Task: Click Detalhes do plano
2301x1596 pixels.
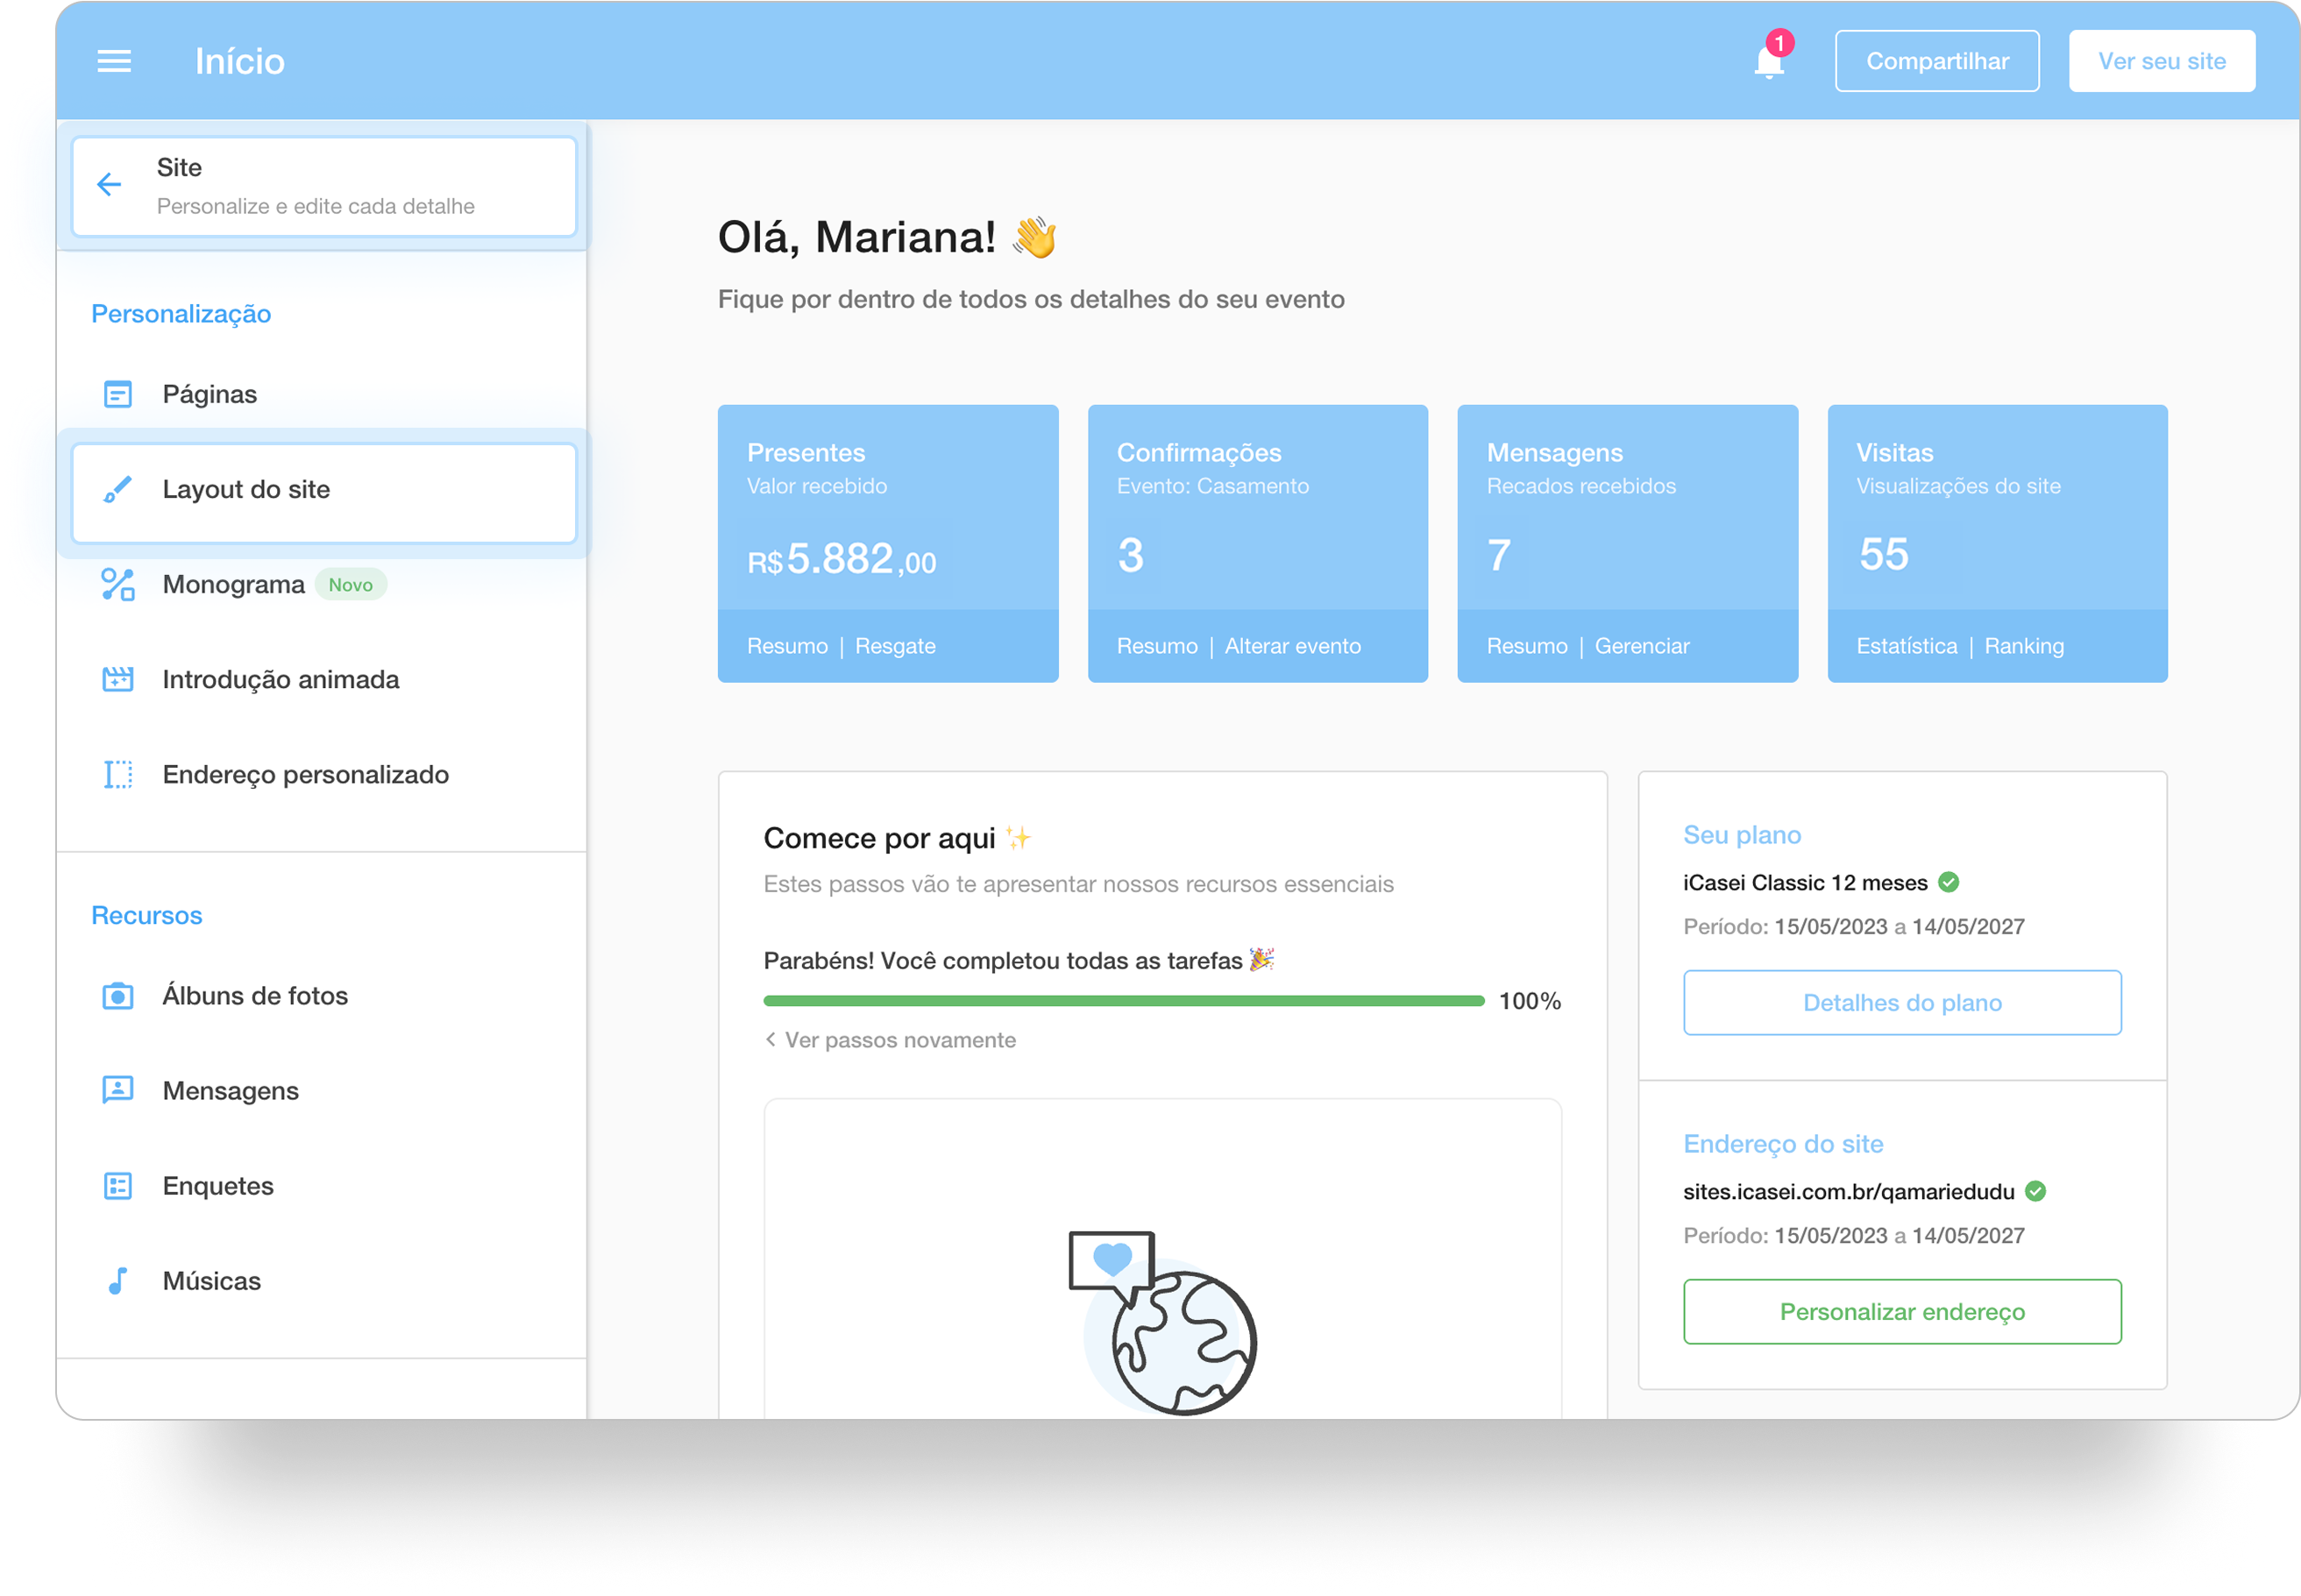Action: [x=1901, y=1002]
